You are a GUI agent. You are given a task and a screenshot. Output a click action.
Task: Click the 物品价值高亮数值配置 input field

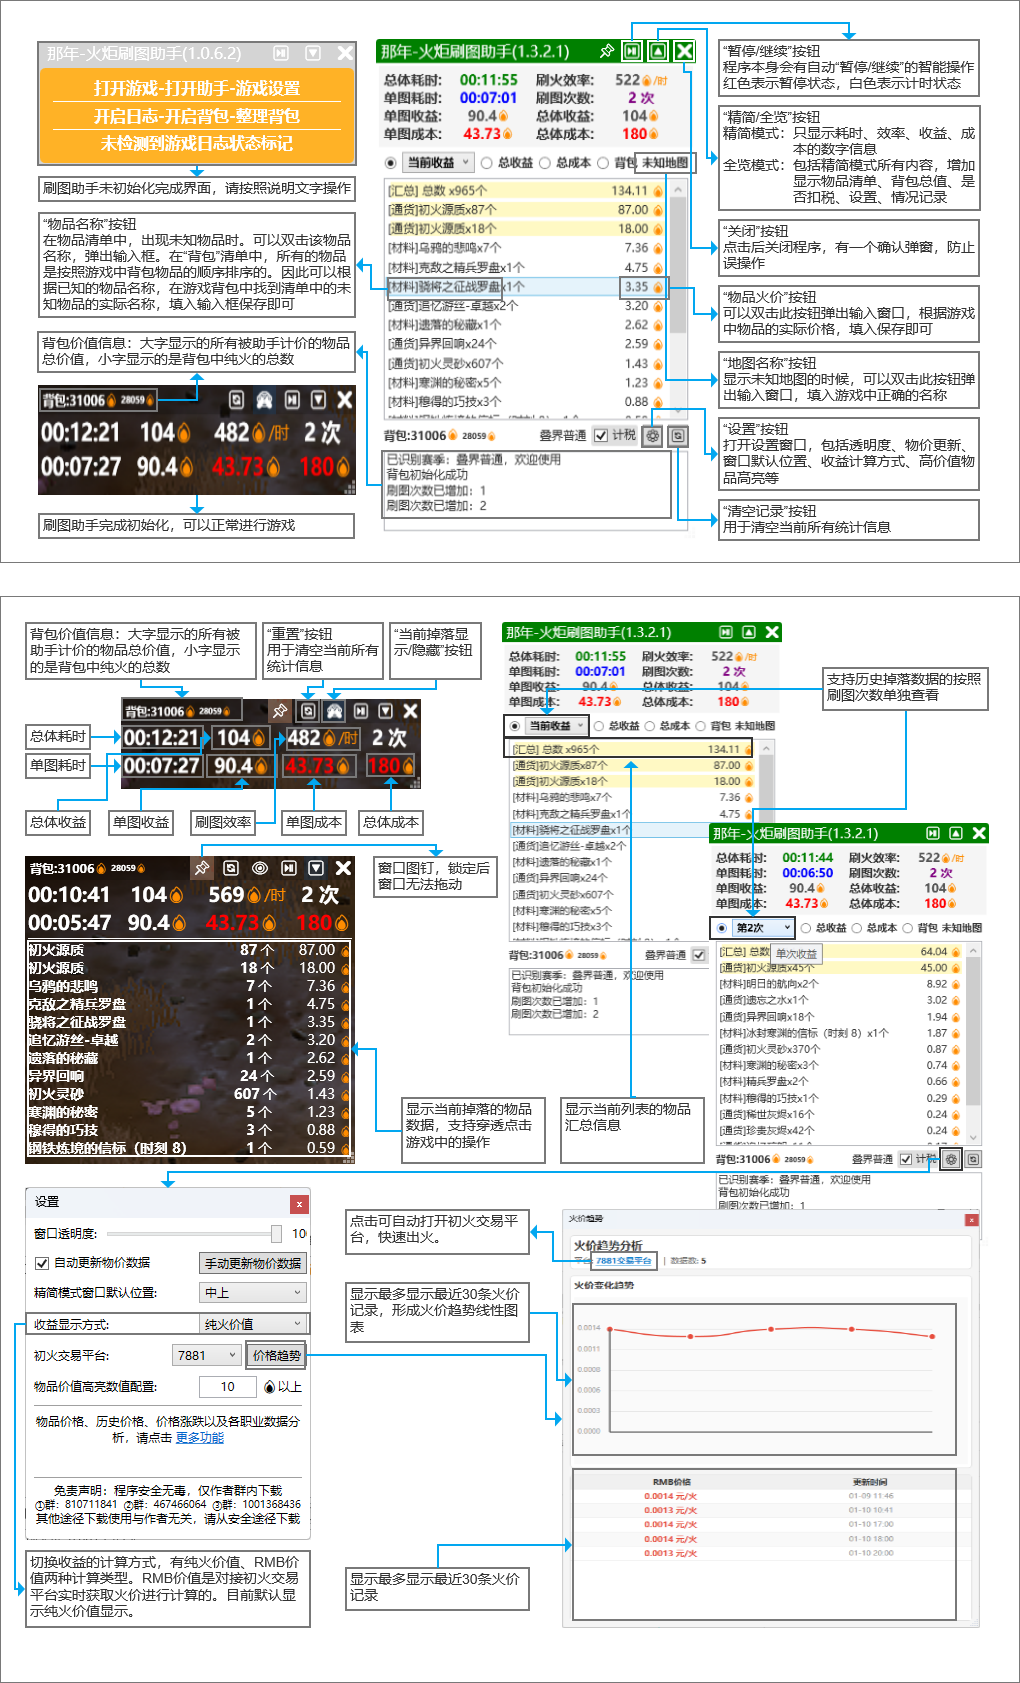click(227, 1387)
